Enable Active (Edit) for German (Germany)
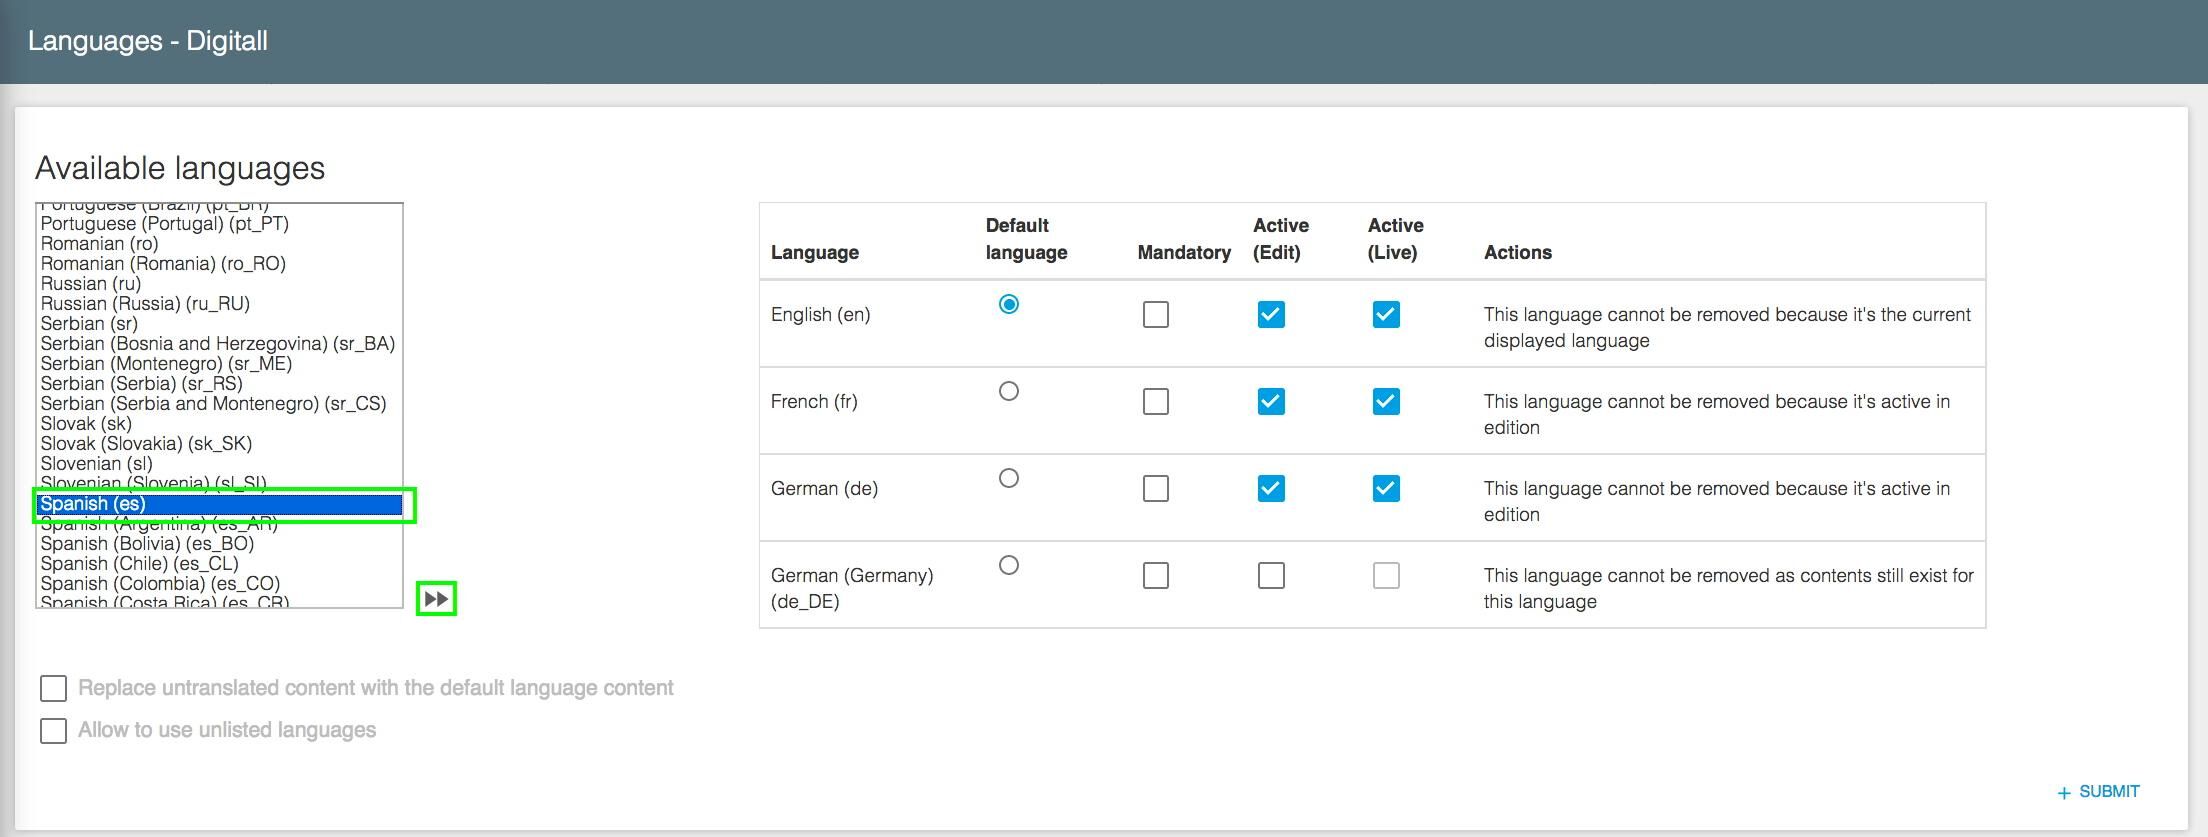 tap(1271, 575)
